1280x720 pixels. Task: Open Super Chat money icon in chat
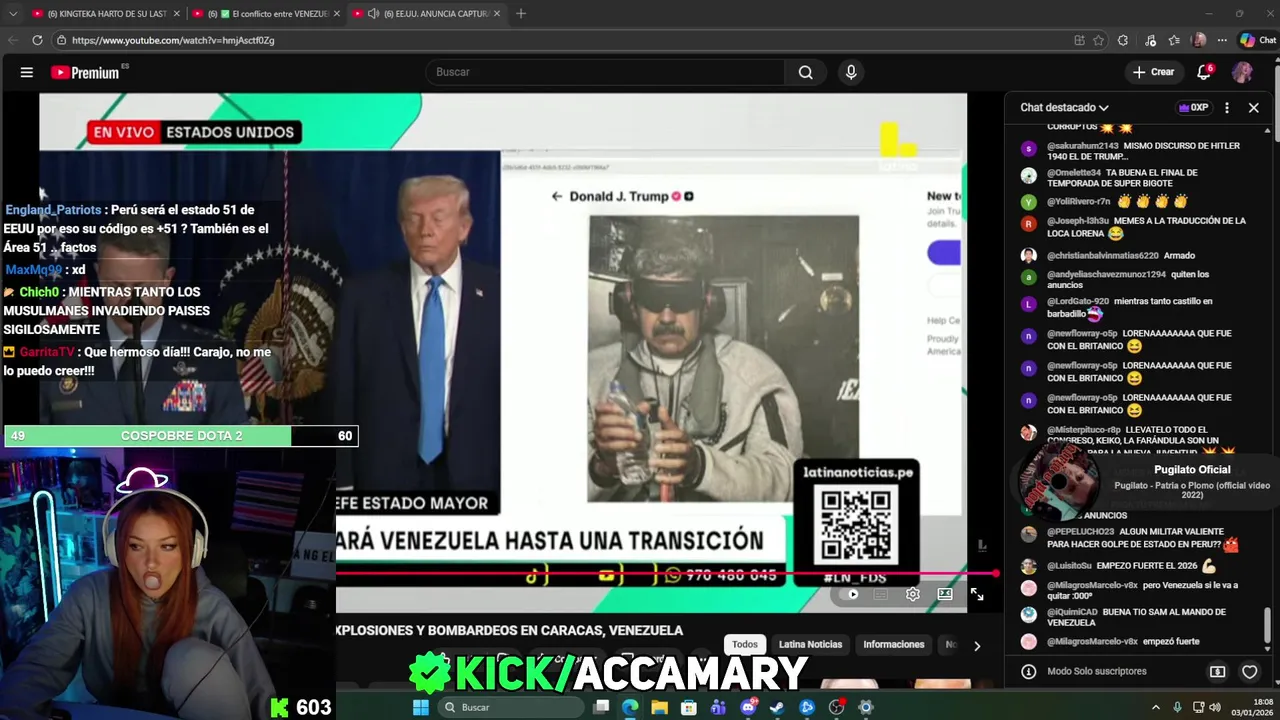coord(1217,672)
